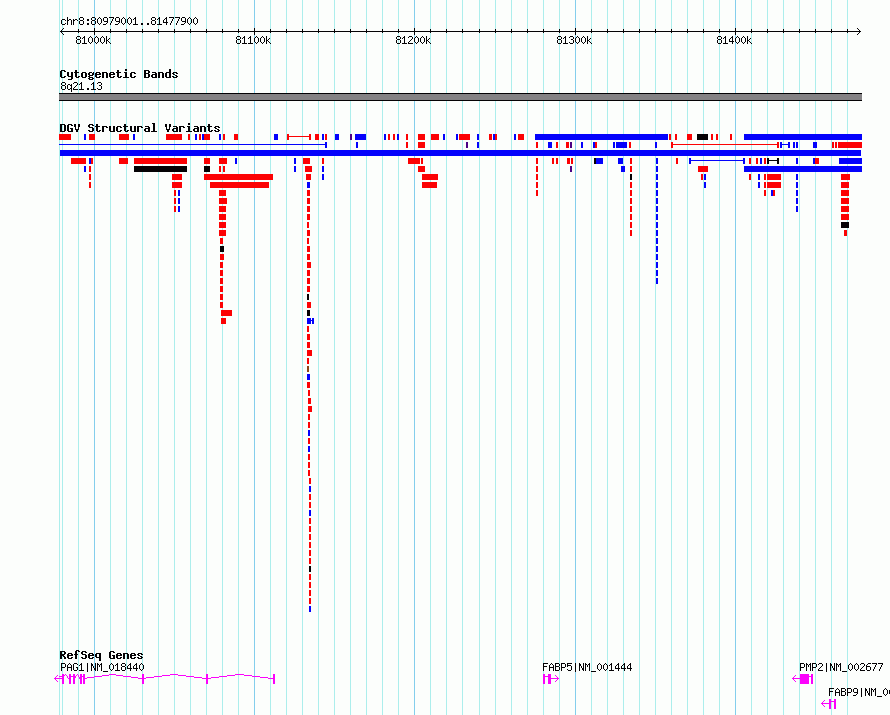Click the black square in the far-right red stack
890x715 pixels.
(845, 225)
